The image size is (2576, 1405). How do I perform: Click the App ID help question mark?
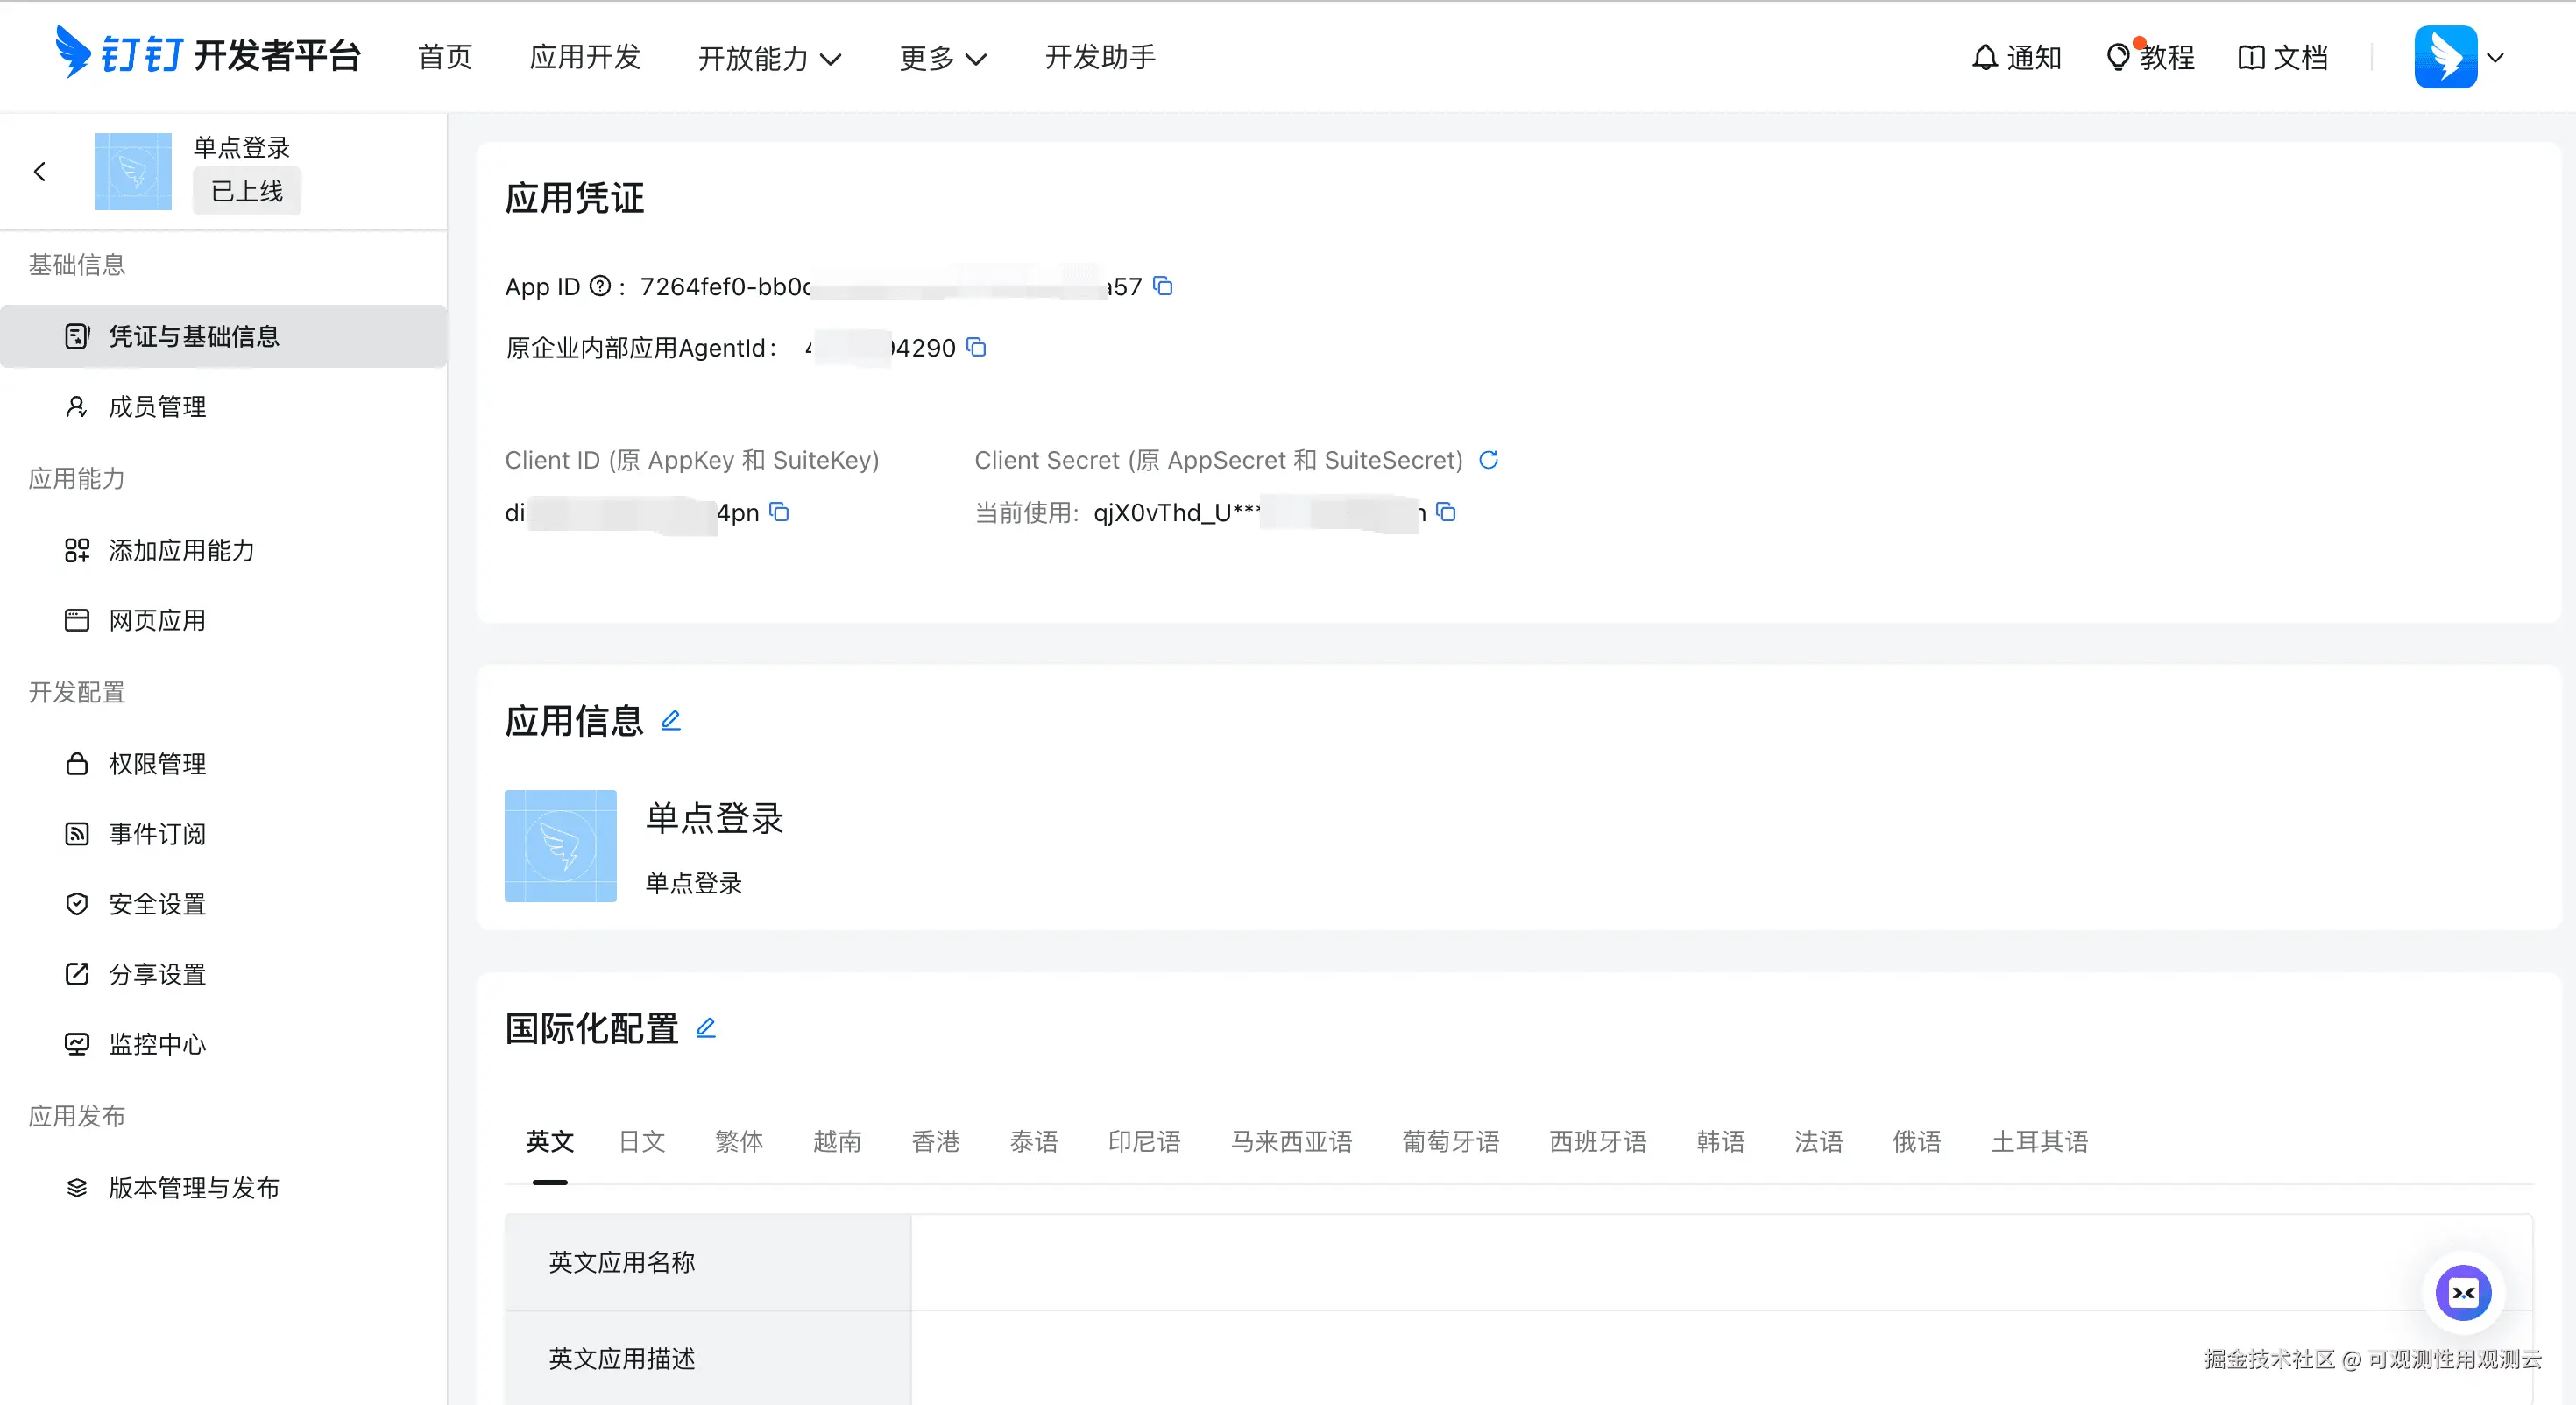tap(600, 287)
